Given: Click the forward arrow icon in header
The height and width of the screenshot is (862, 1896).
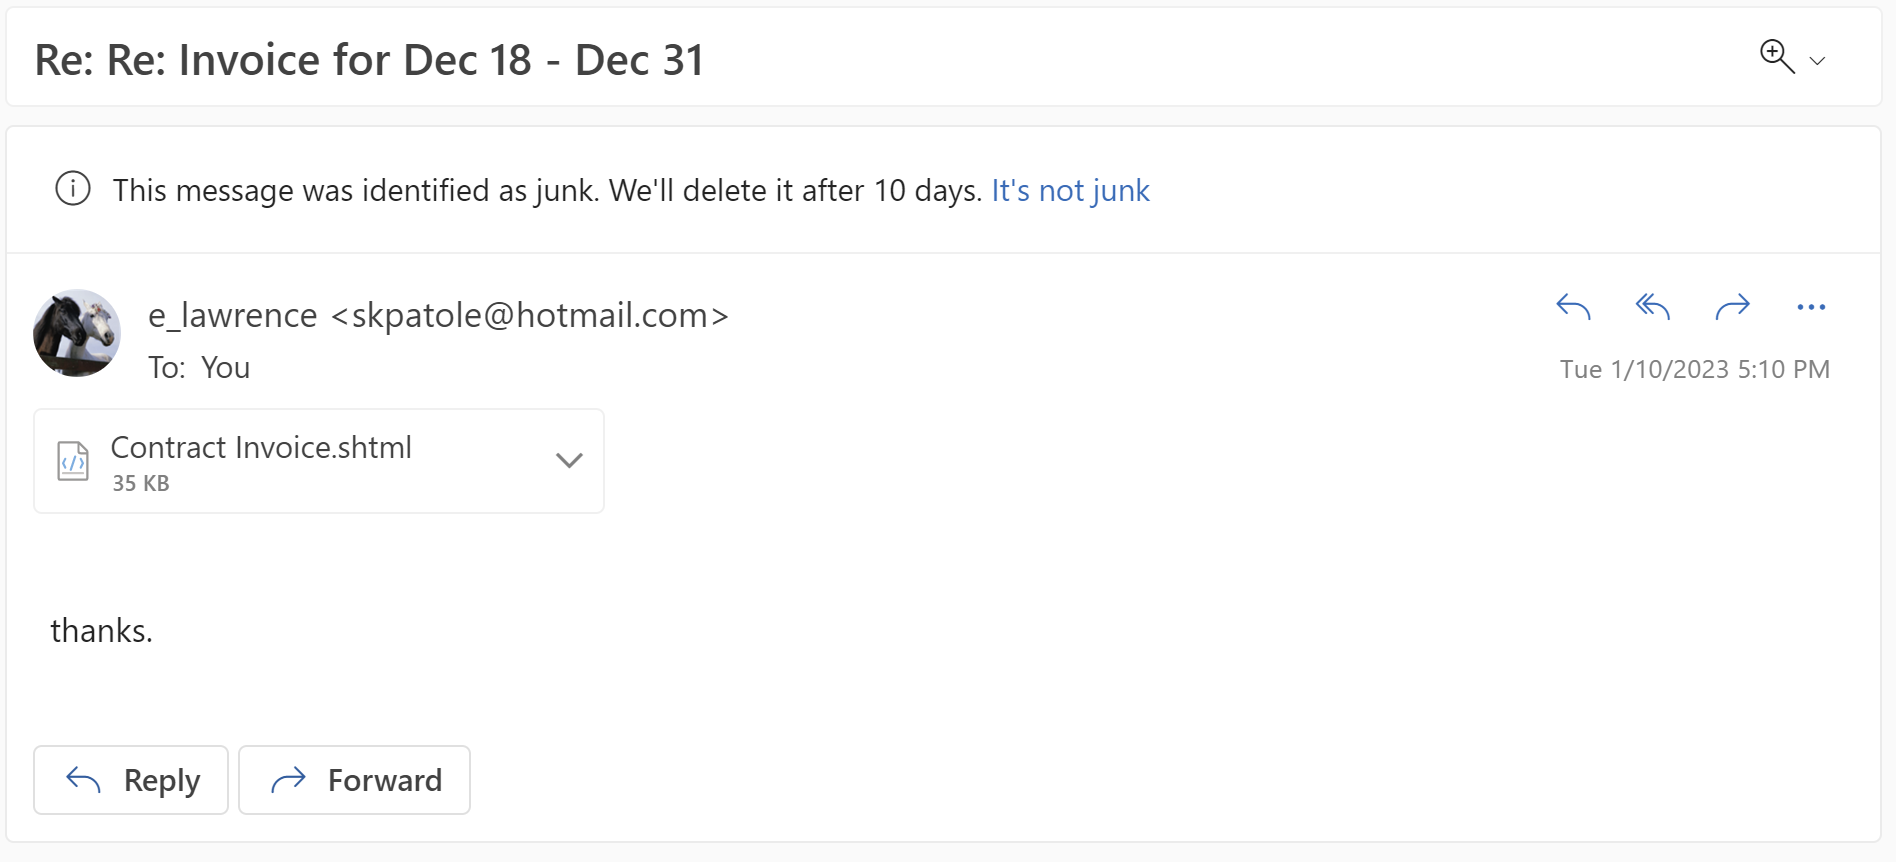Looking at the screenshot, I should pos(1732,306).
